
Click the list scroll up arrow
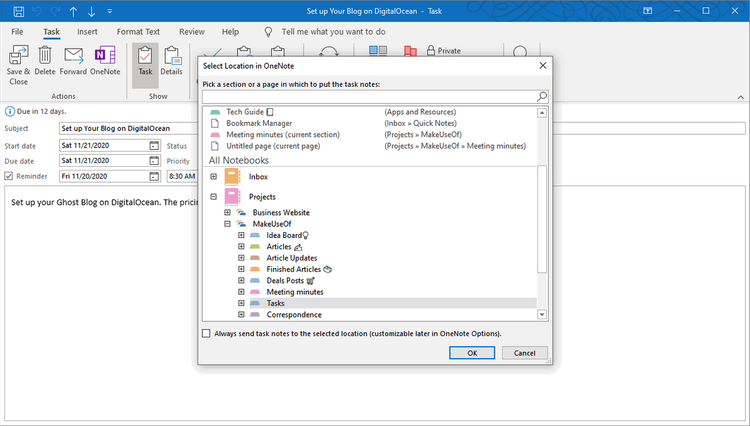tap(542, 113)
